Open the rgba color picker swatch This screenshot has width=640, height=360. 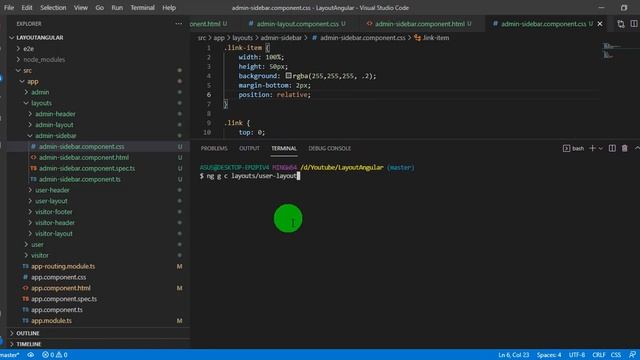pos(288,76)
